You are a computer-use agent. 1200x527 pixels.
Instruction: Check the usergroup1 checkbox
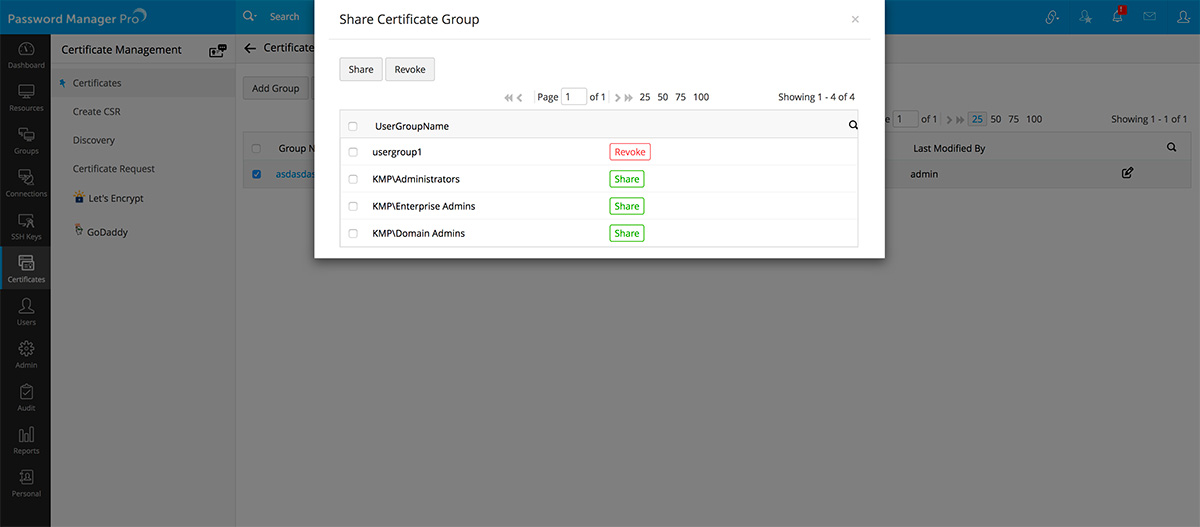[353, 152]
